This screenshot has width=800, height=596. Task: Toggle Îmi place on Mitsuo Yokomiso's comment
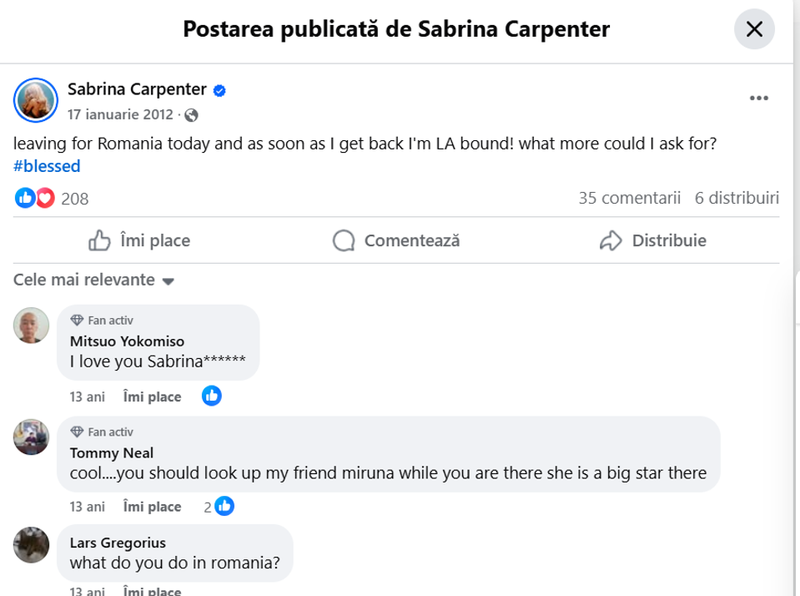[152, 397]
